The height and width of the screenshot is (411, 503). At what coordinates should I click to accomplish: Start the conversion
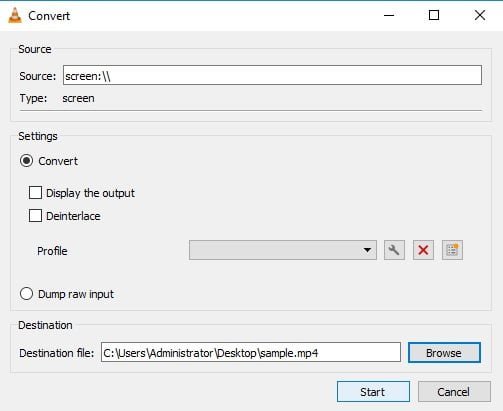coord(373,392)
